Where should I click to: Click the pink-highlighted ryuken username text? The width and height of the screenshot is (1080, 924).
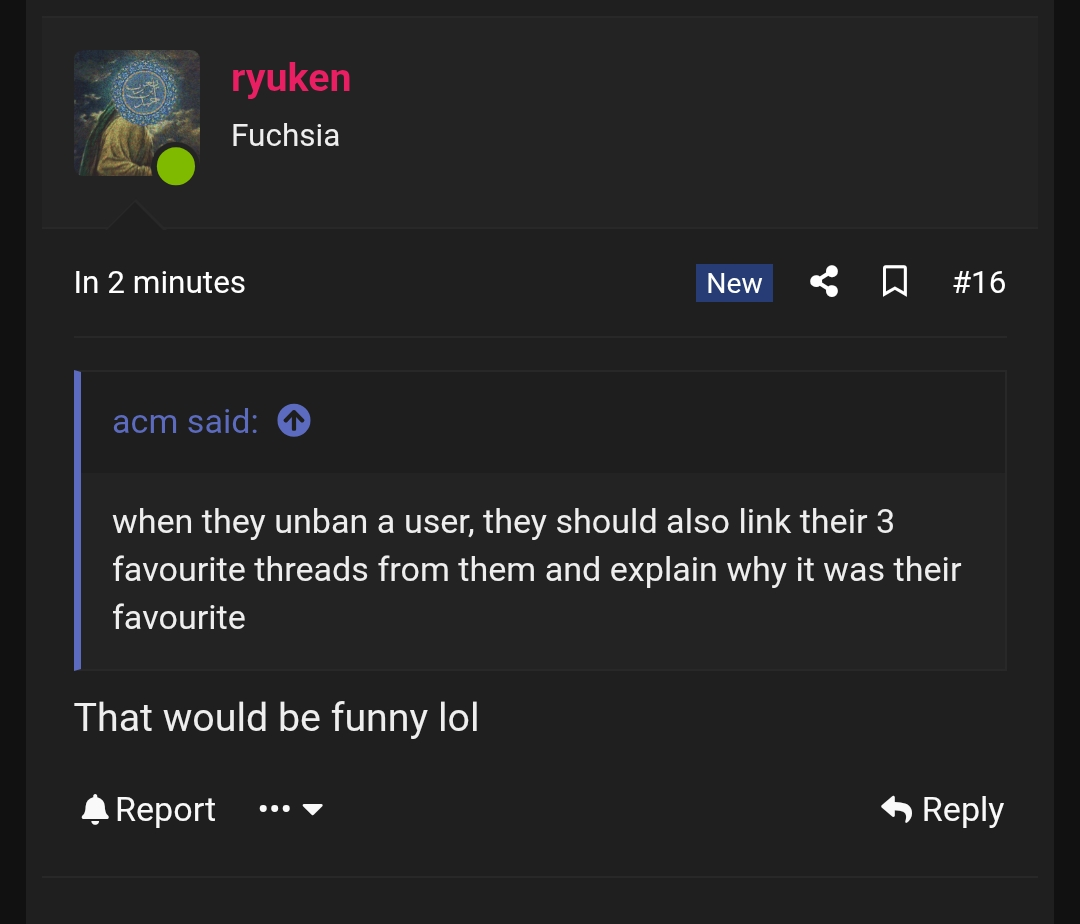pos(290,77)
